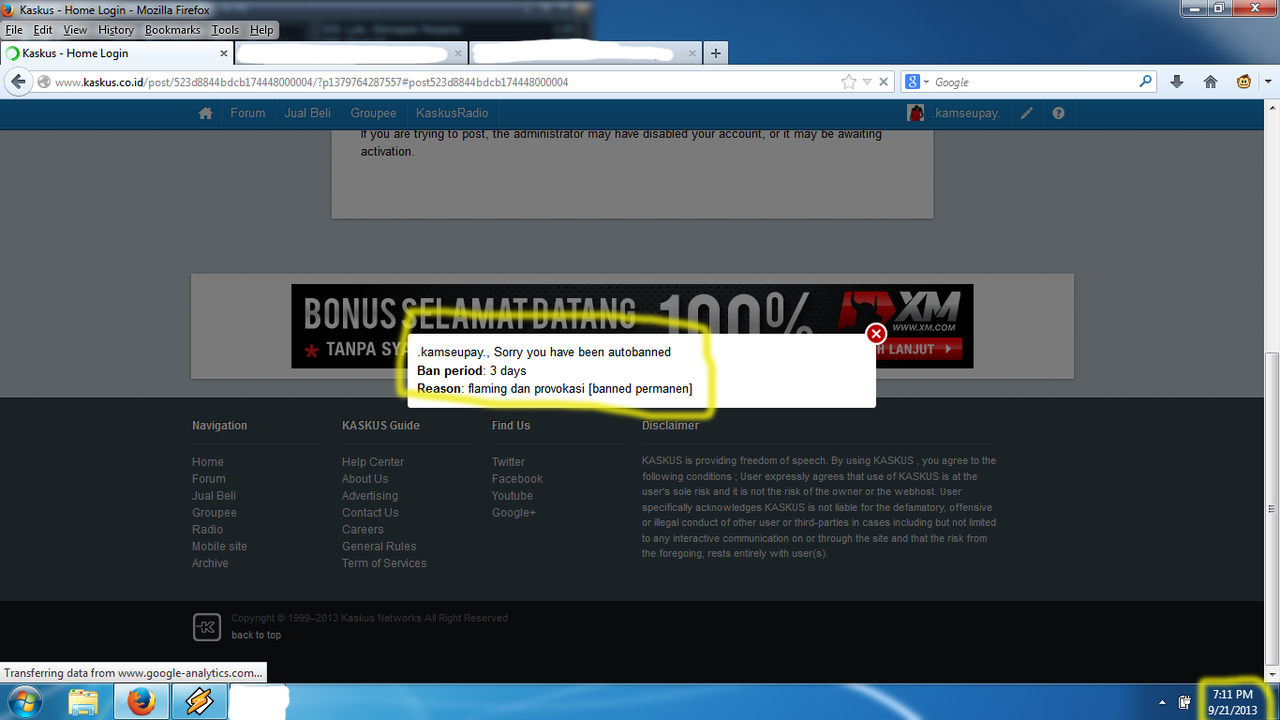
Task: Open Contact Us footer link
Action: pyautogui.click(x=370, y=513)
